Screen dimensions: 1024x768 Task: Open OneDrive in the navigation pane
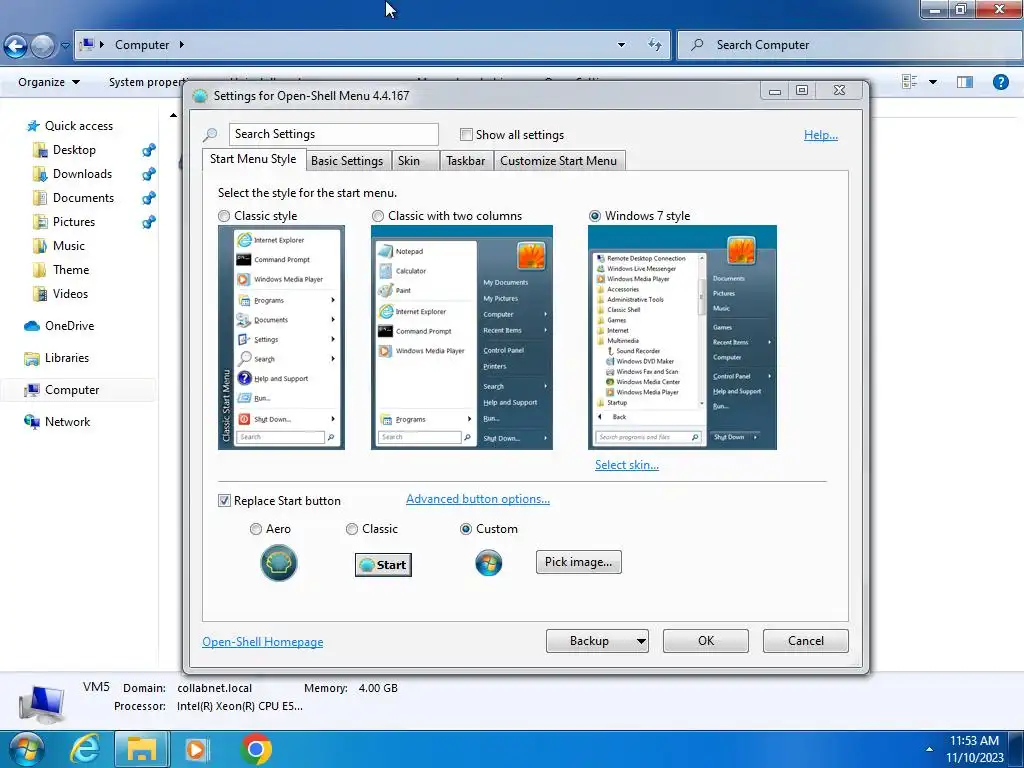tap(59, 326)
